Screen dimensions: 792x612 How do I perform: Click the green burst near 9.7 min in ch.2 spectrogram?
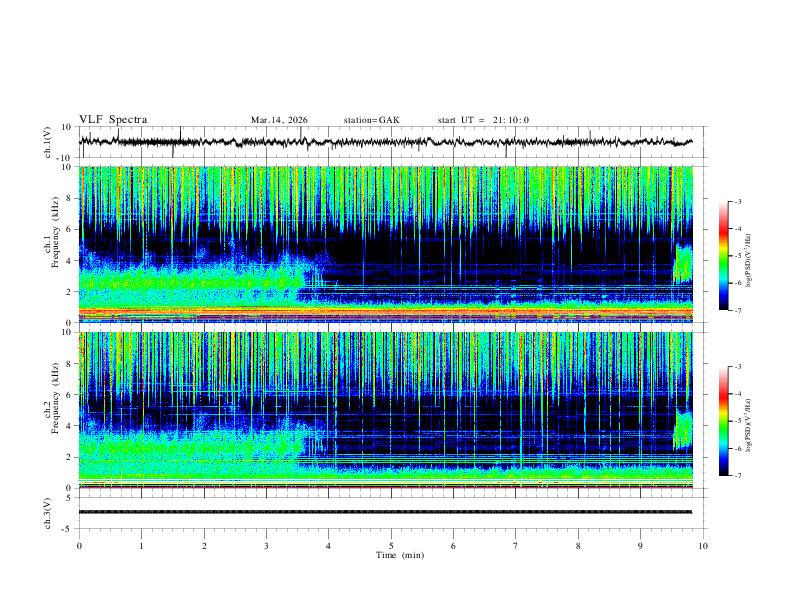pyautogui.click(x=682, y=430)
